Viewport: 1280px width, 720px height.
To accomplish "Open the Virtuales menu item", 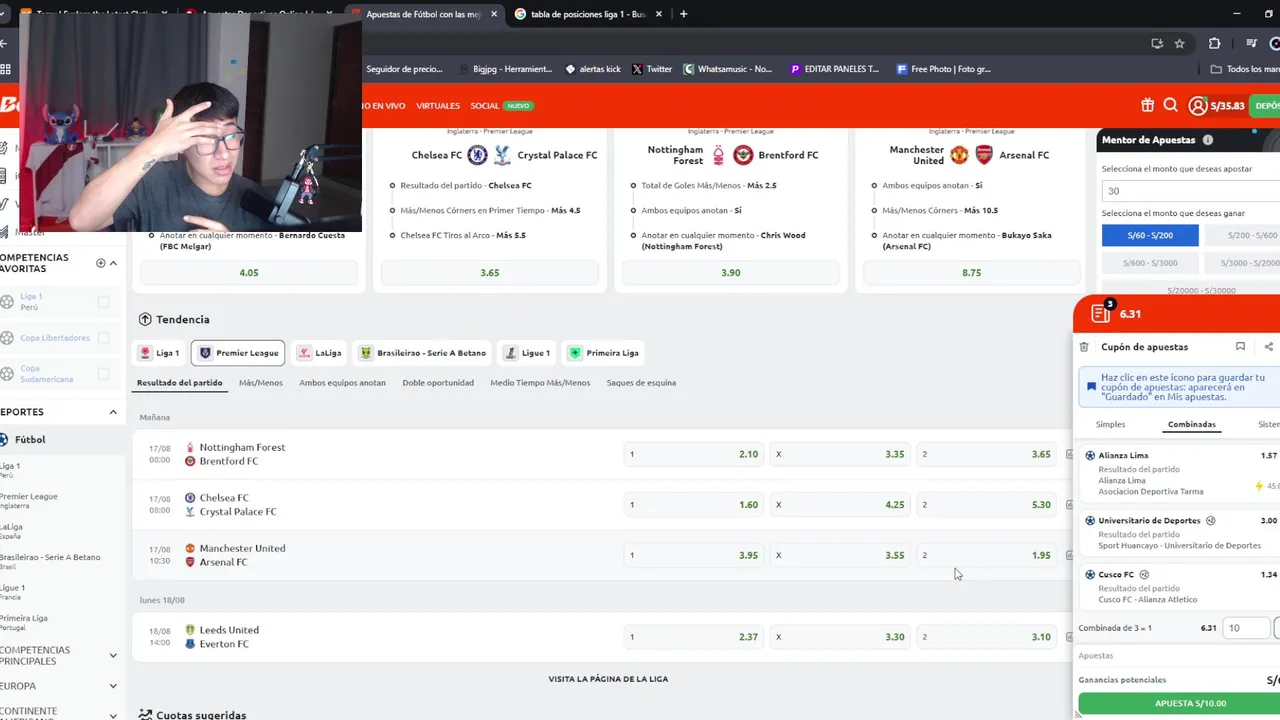I will 438,106.
